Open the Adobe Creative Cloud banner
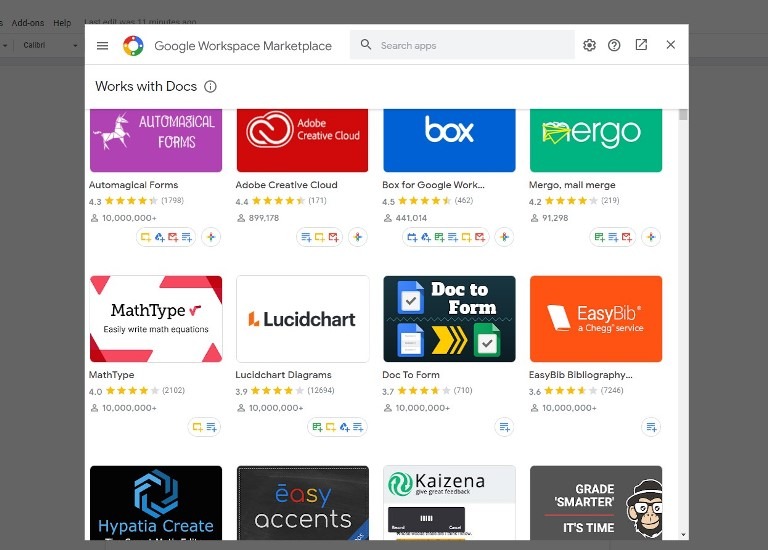The height and width of the screenshot is (550, 768). coord(302,140)
